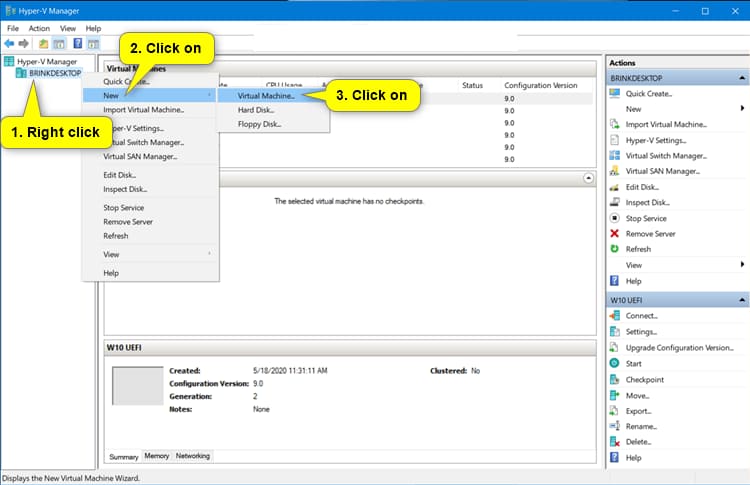Click the Start icon in the W10 UEFI actions
This screenshot has width=750, height=485.
tap(615, 364)
